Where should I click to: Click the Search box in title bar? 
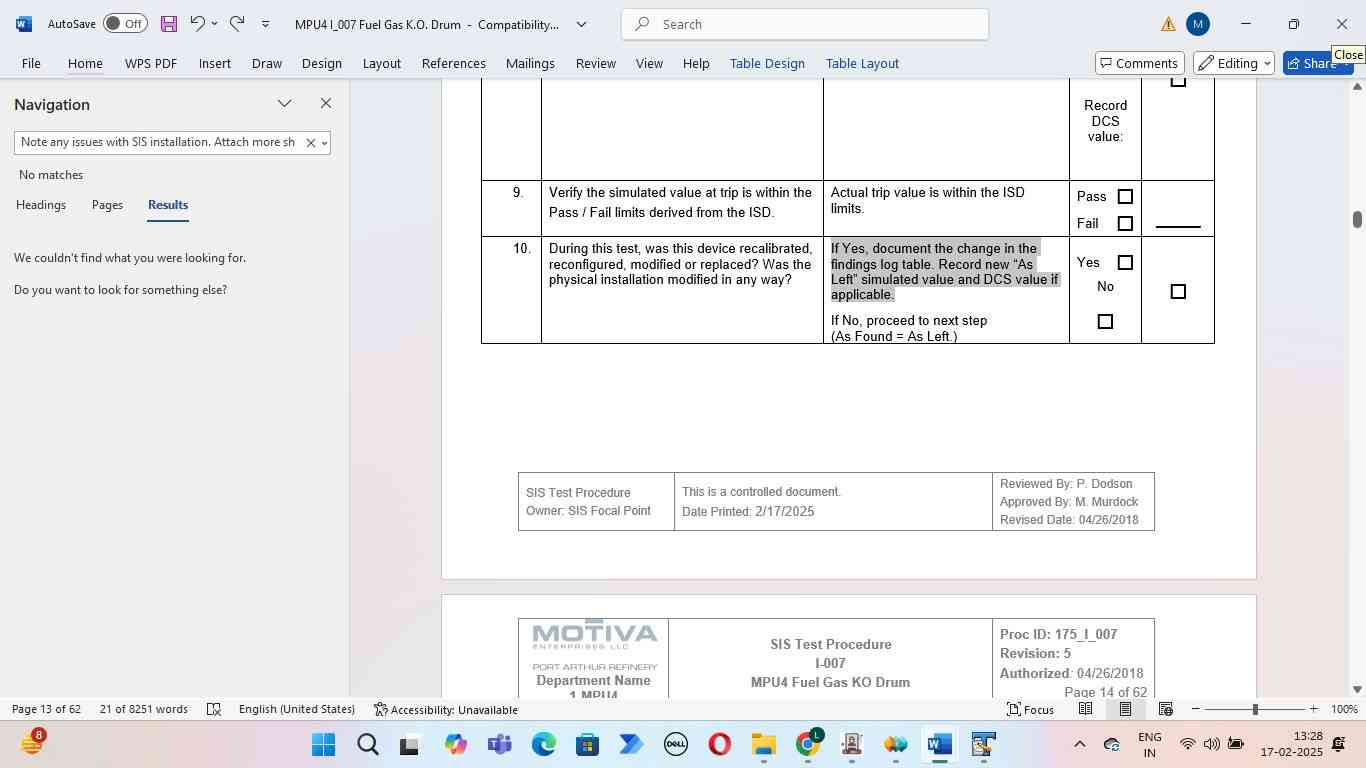[x=805, y=24]
